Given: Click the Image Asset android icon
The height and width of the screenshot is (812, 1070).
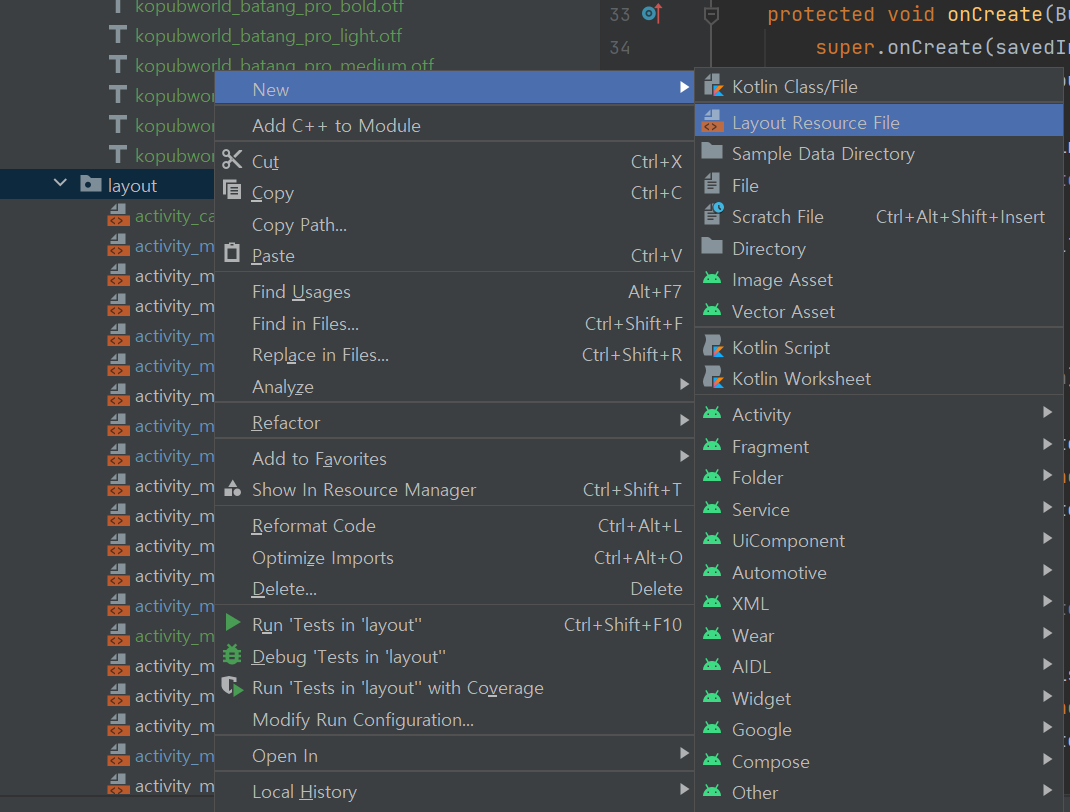Looking at the screenshot, I should 712,278.
